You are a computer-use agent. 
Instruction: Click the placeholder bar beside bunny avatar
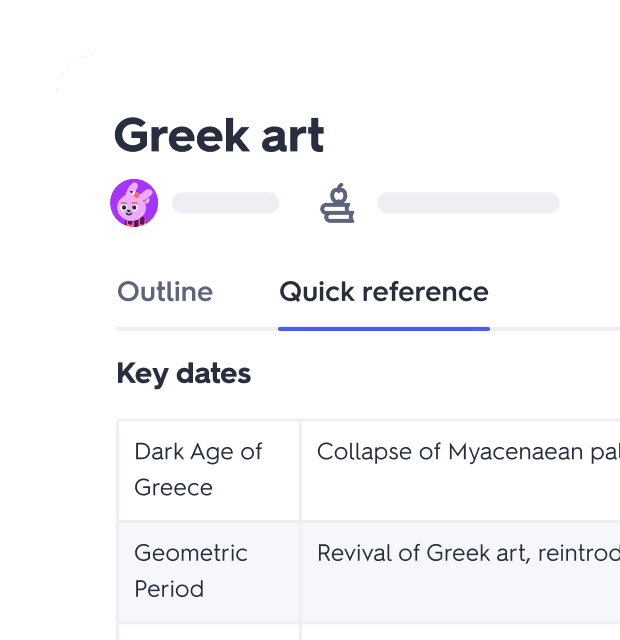225,203
